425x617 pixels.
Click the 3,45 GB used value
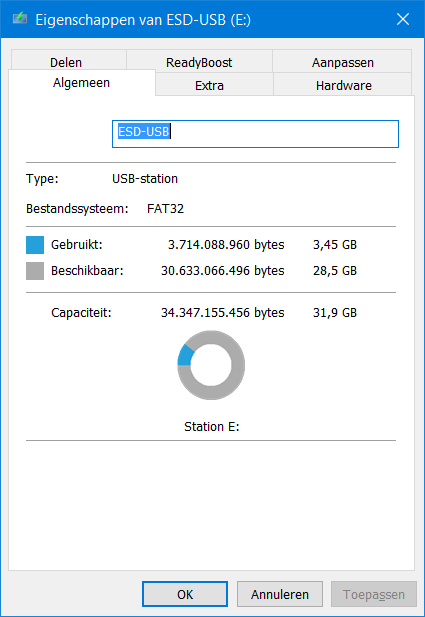[335, 245]
